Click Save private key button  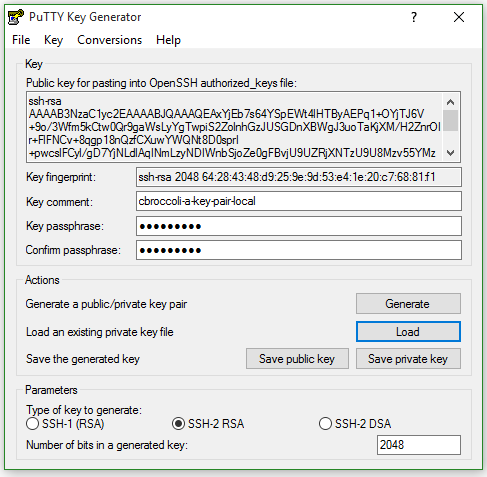click(x=408, y=359)
